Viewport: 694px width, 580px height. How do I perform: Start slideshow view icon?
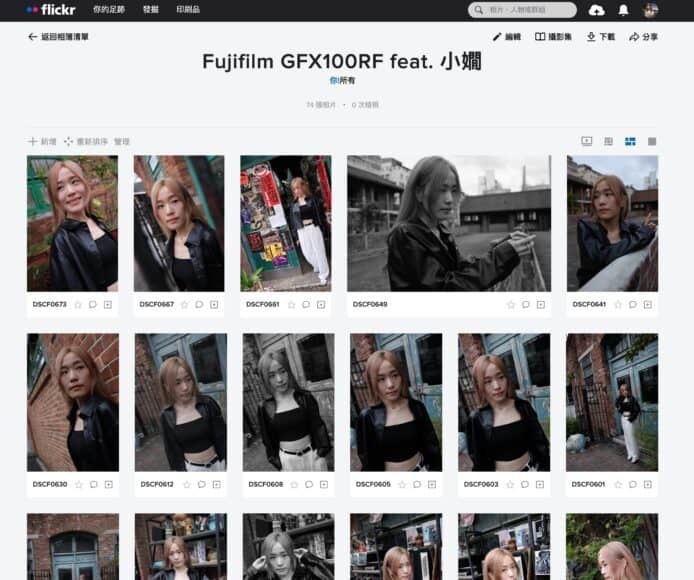(587, 141)
